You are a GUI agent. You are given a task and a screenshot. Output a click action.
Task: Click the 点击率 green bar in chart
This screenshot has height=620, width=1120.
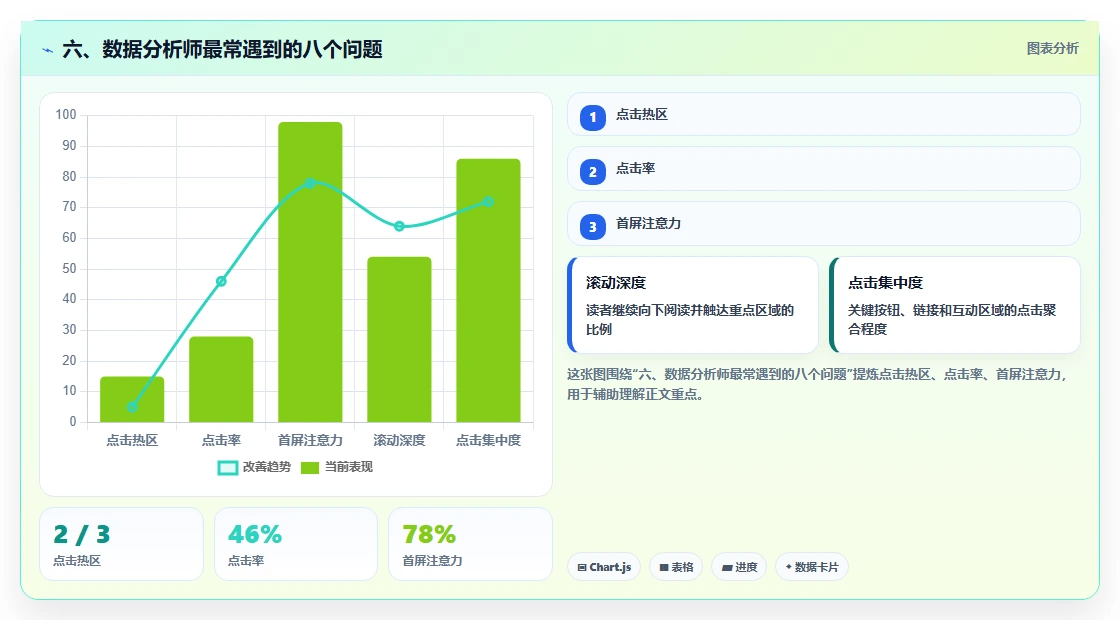221,379
